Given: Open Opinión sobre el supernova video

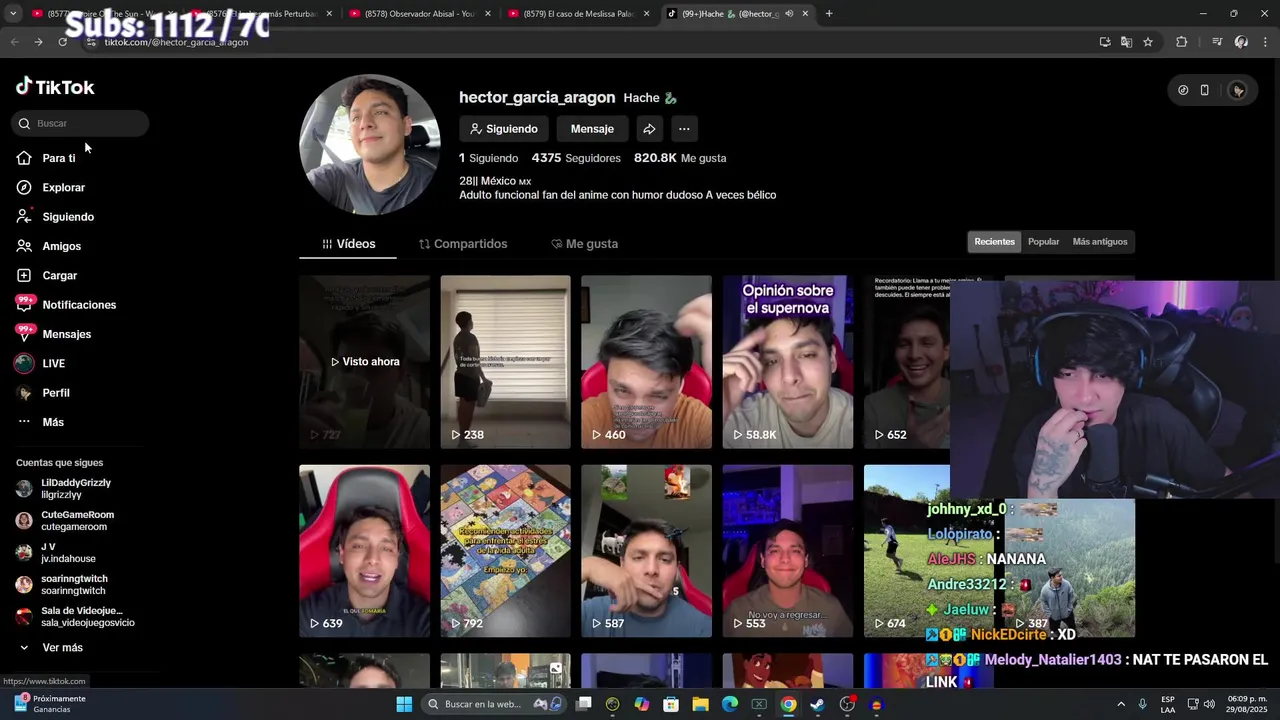Looking at the screenshot, I should pos(788,362).
